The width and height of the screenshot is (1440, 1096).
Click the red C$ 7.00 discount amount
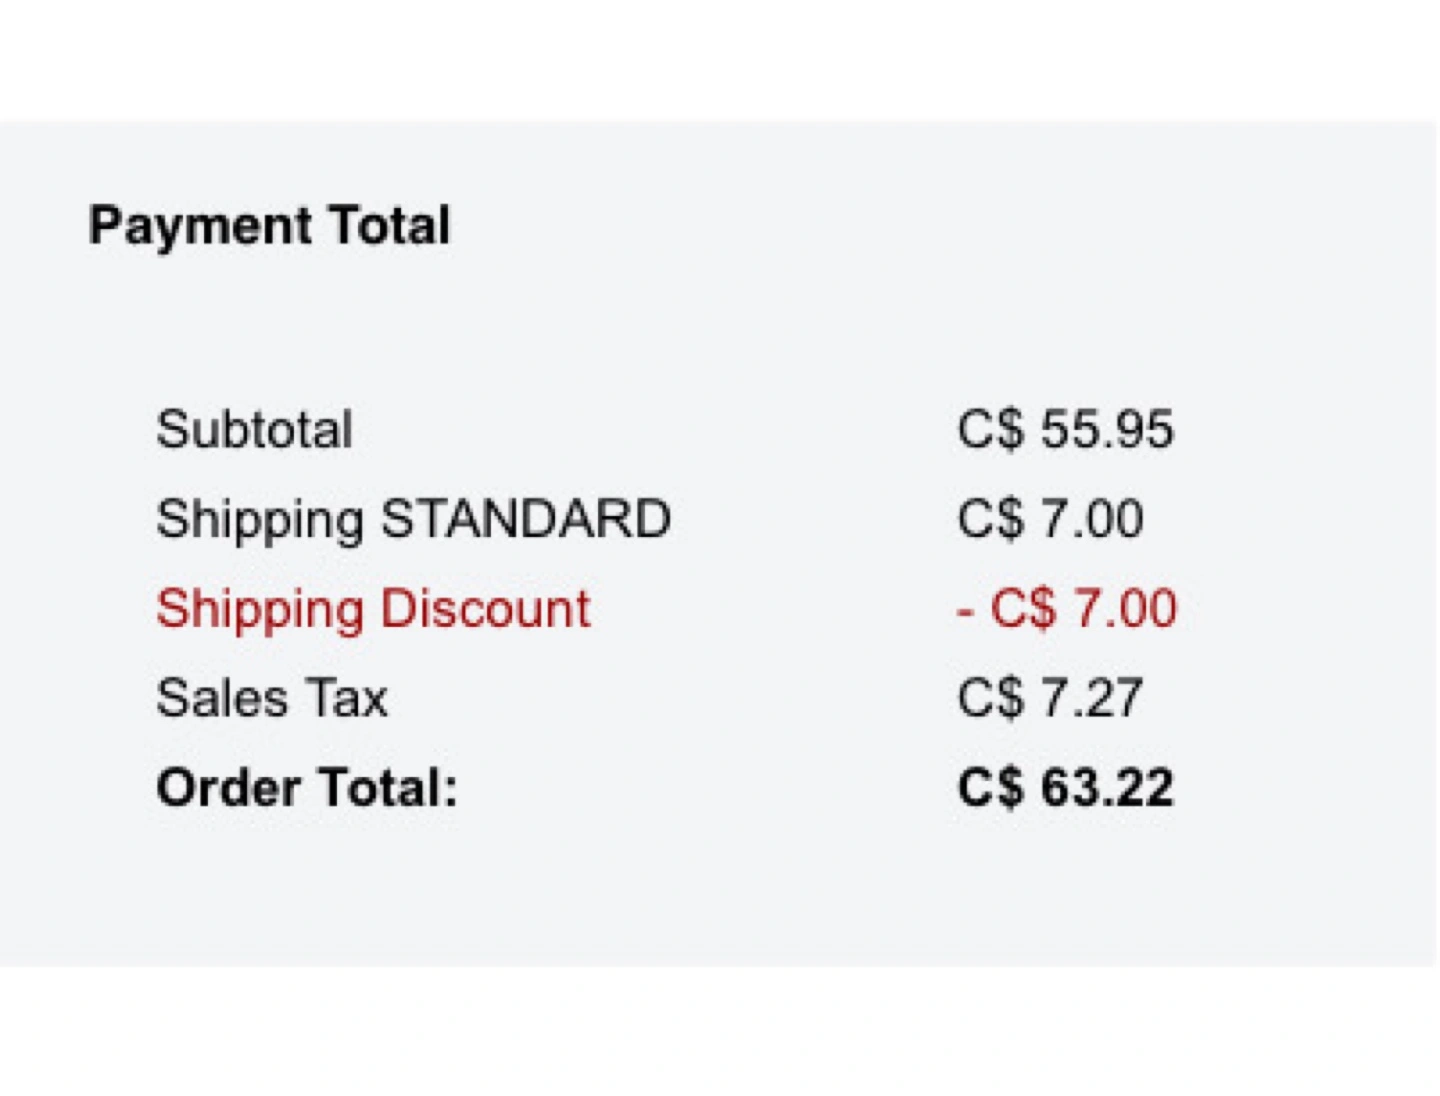coord(1083,608)
